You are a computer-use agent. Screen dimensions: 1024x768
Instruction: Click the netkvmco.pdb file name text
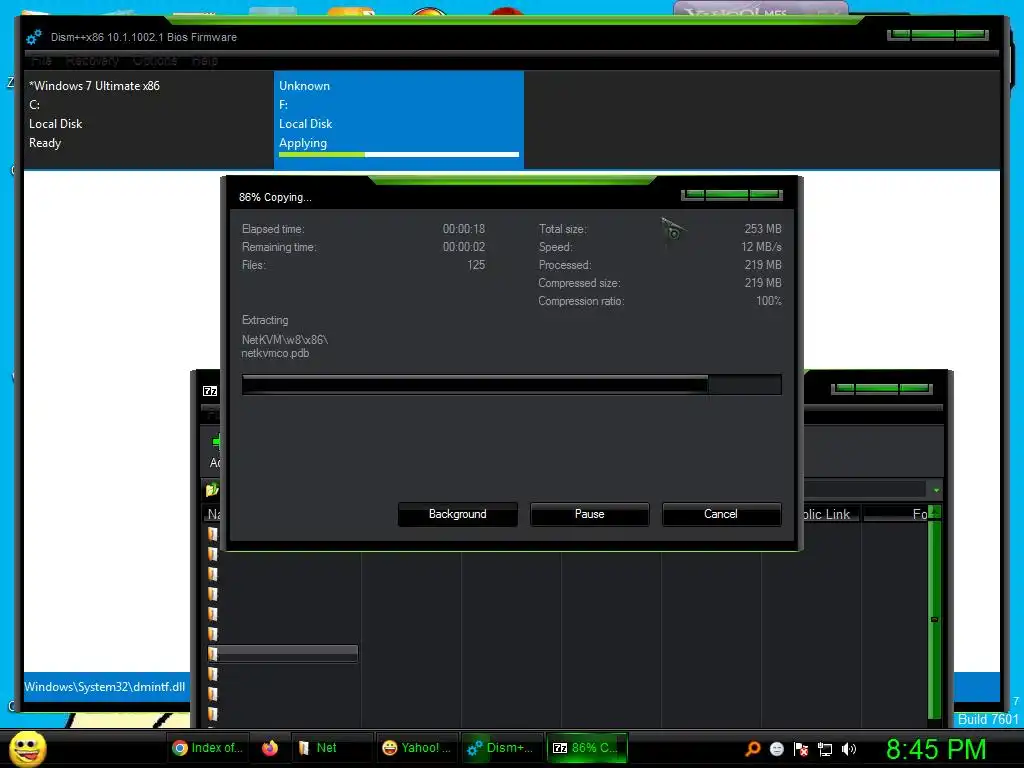pos(275,353)
